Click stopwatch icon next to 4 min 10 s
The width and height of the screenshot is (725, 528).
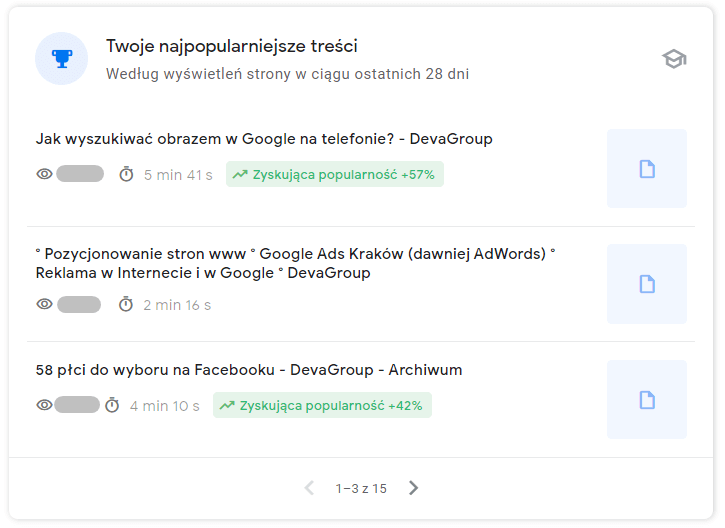(x=112, y=405)
